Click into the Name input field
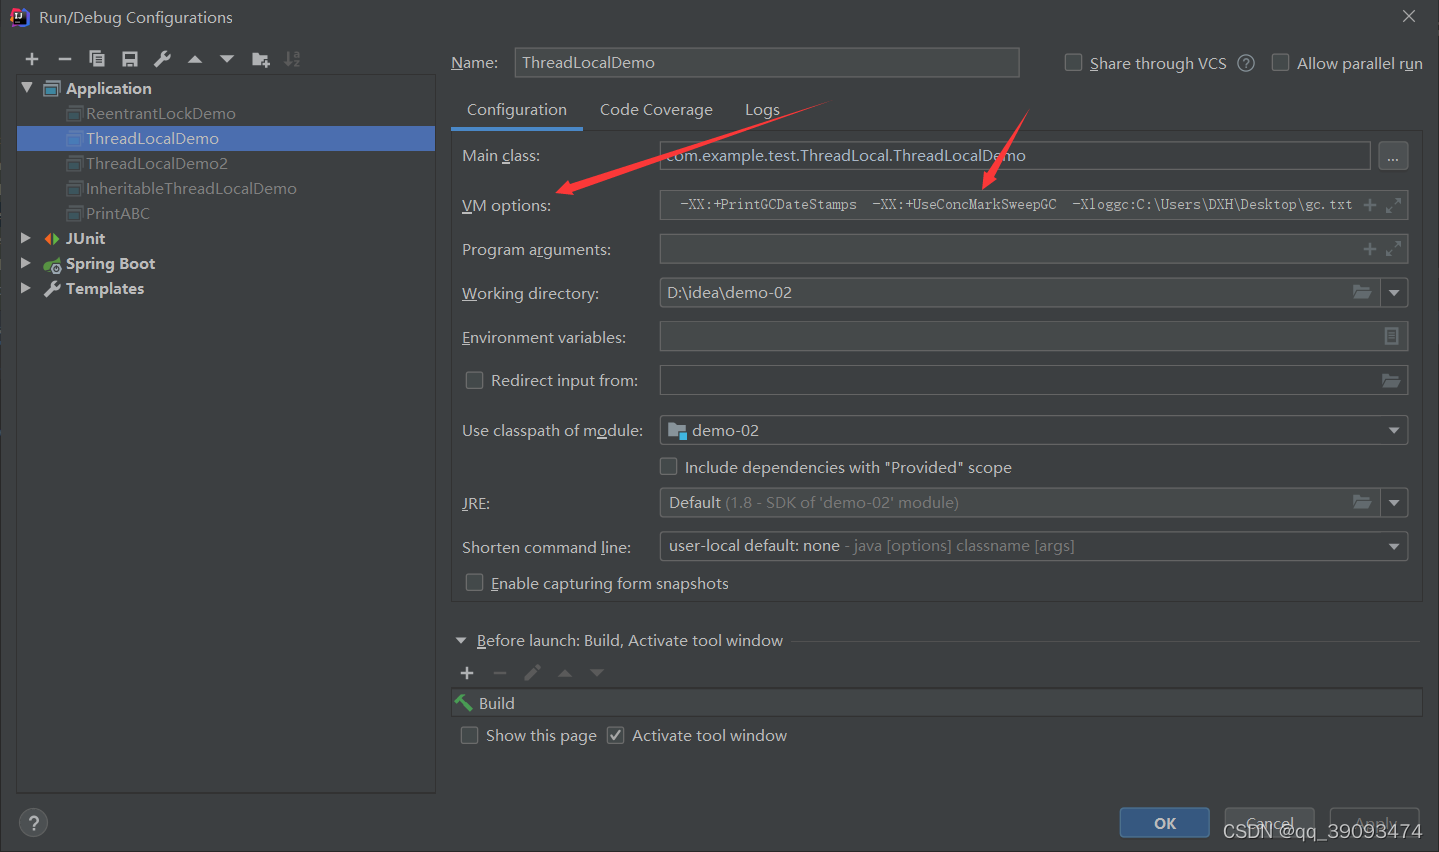 pyautogui.click(x=767, y=62)
